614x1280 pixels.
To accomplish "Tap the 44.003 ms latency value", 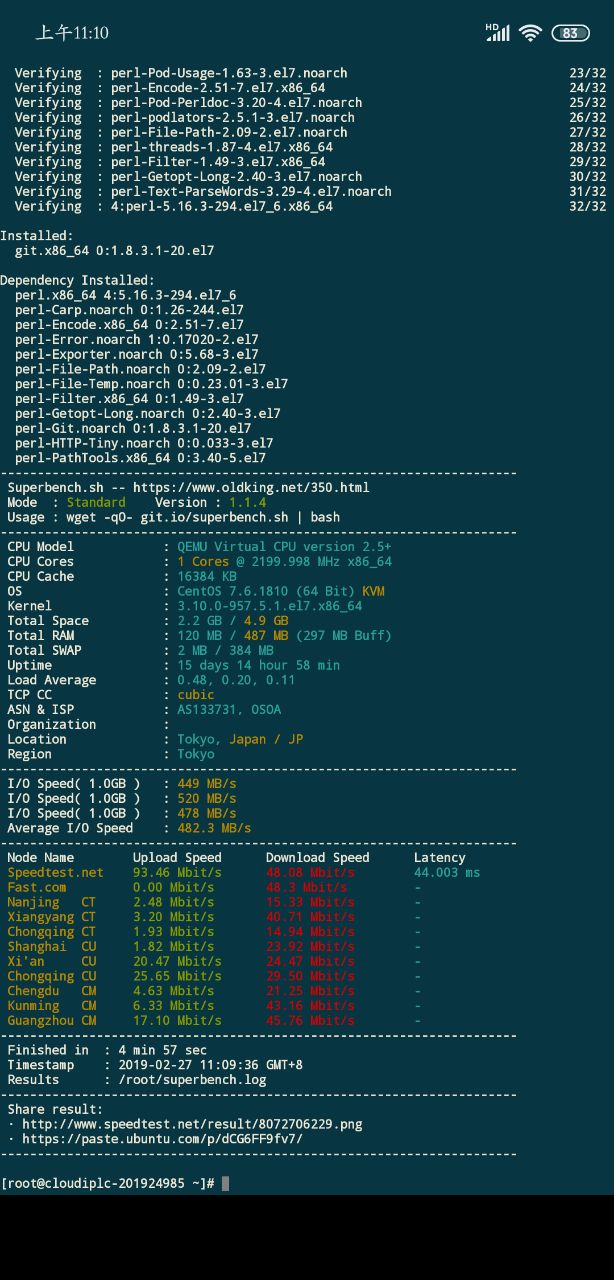I will (446, 872).
